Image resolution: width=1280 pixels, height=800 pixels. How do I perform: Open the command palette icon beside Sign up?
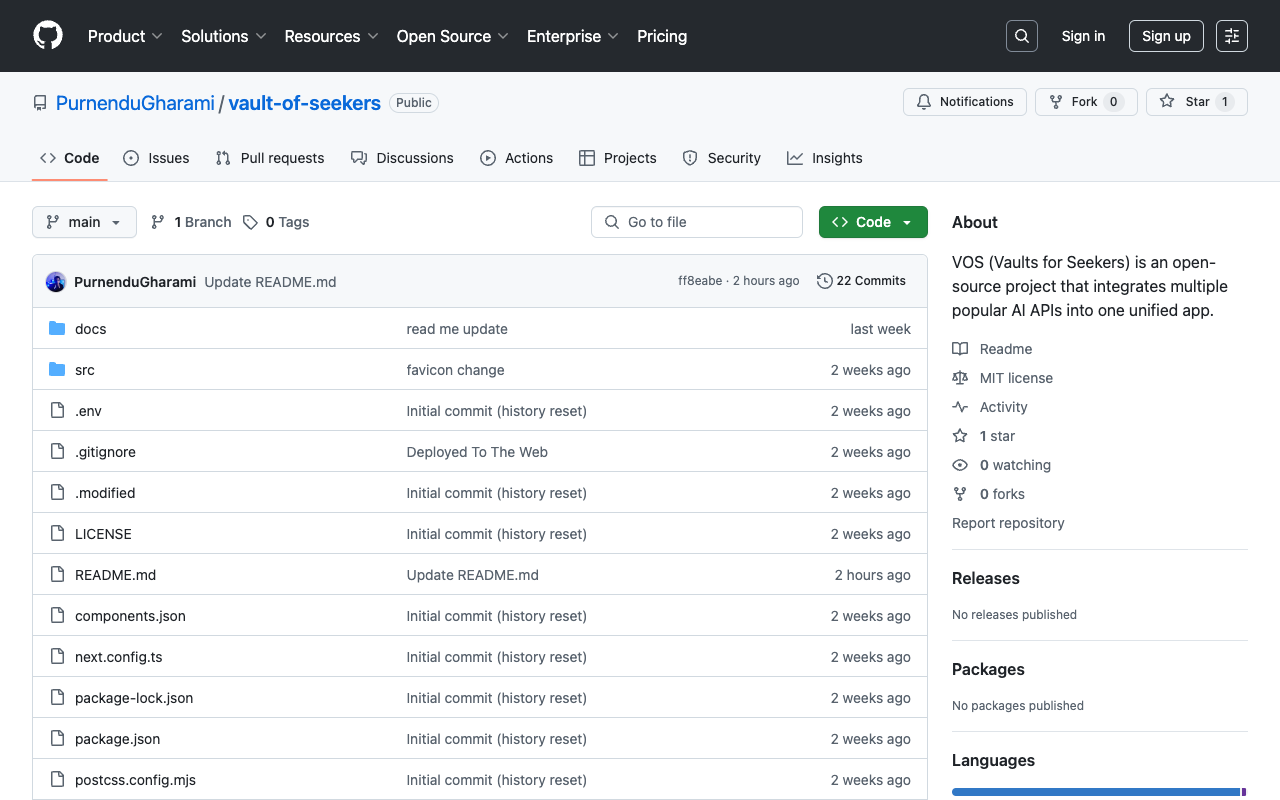(1231, 35)
